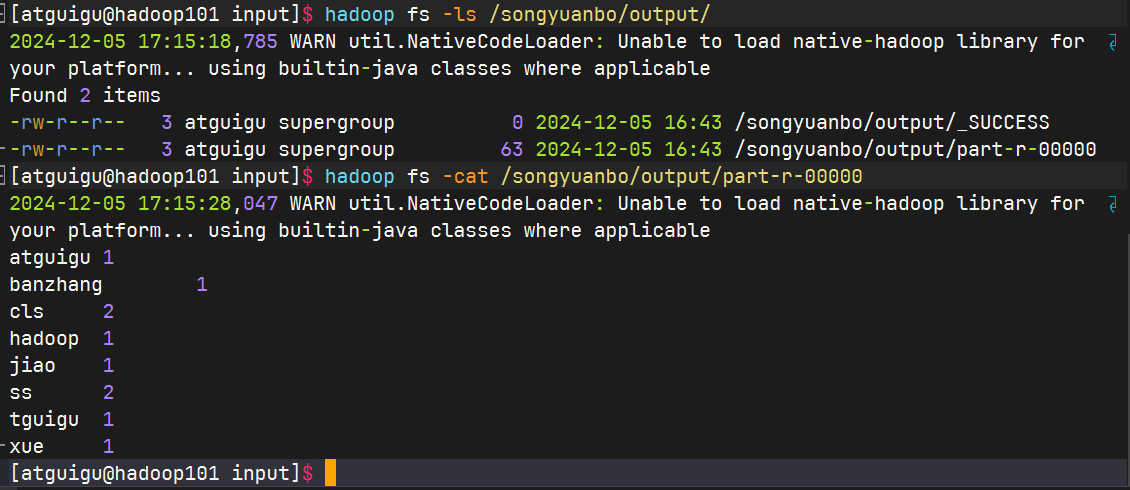The image size is (1130, 490).
Task: Click the word "jiao" in the output
Action: click(33, 366)
